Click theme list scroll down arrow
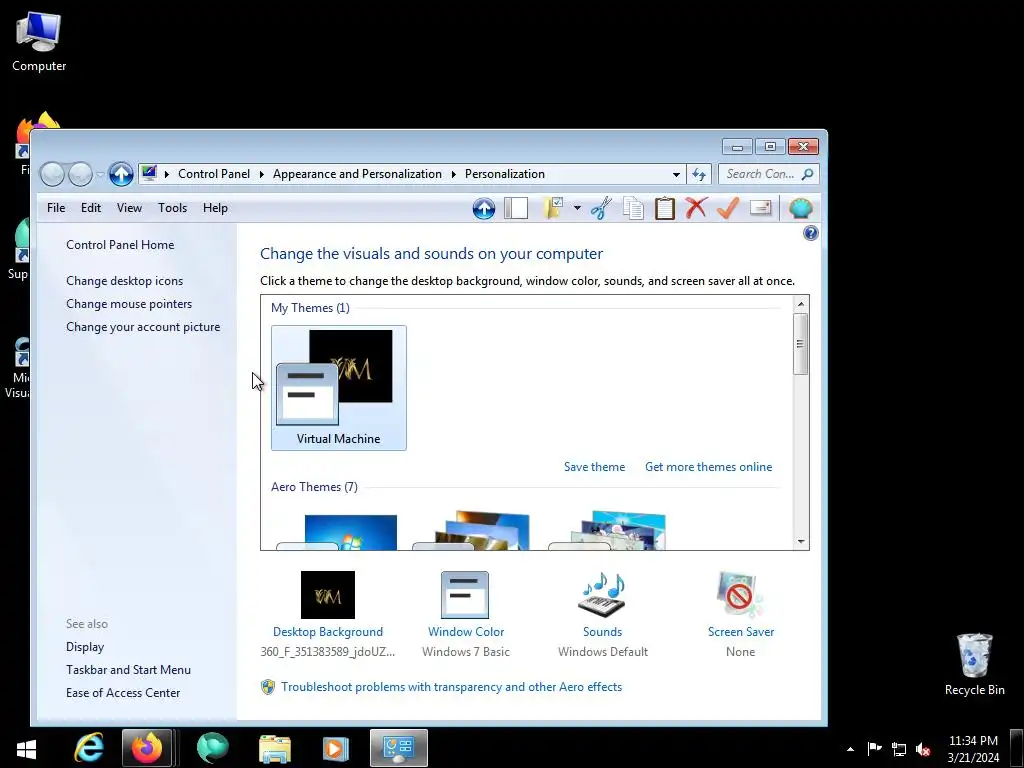 coord(801,541)
